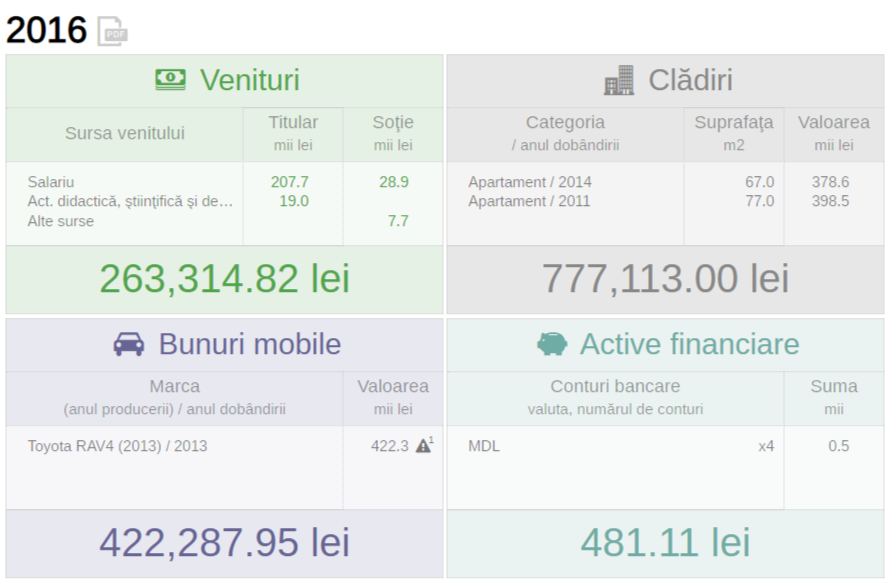The width and height of the screenshot is (887, 583).
Task: Select the Active financiare section title
Action: click(x=690, y=344)
